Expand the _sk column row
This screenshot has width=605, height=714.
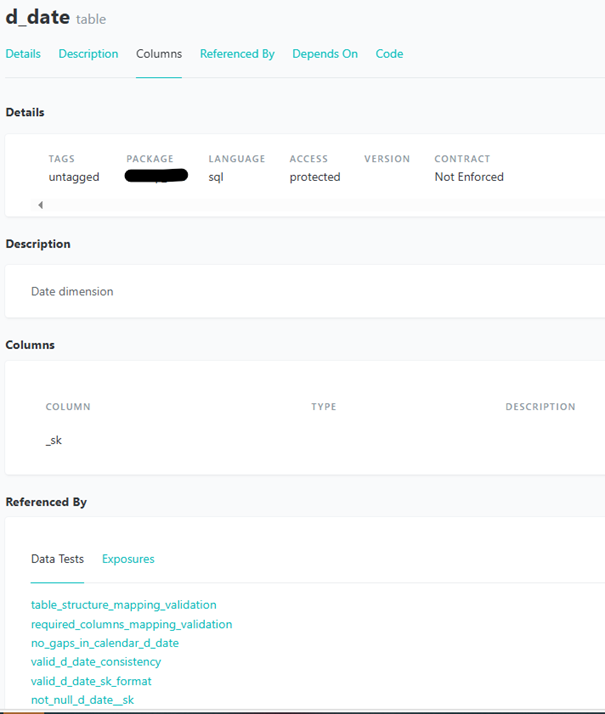(x=54, y=440)
